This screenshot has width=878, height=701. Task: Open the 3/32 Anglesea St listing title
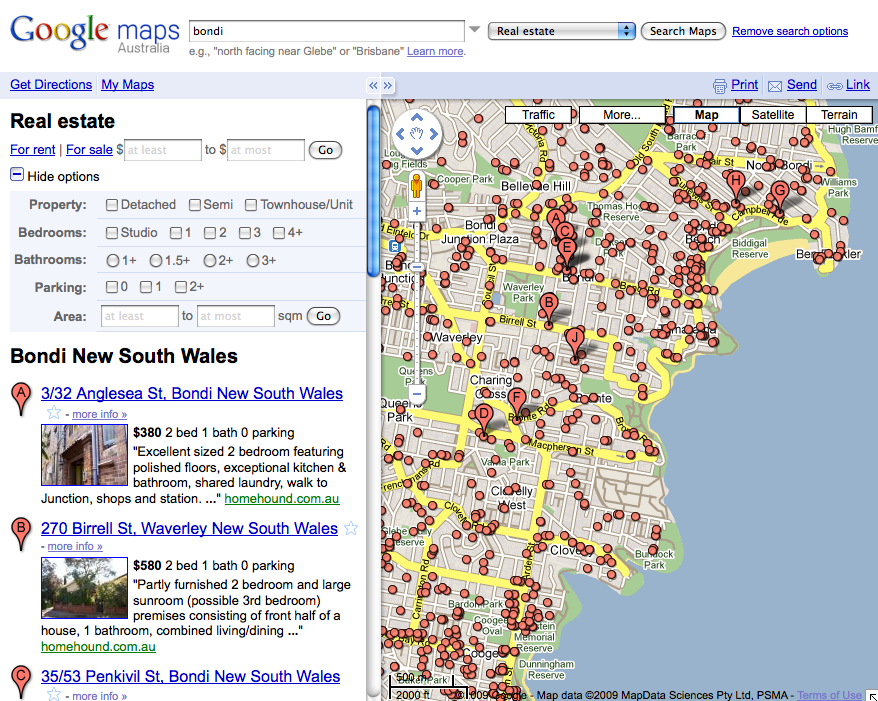click(x=192, y=393)
